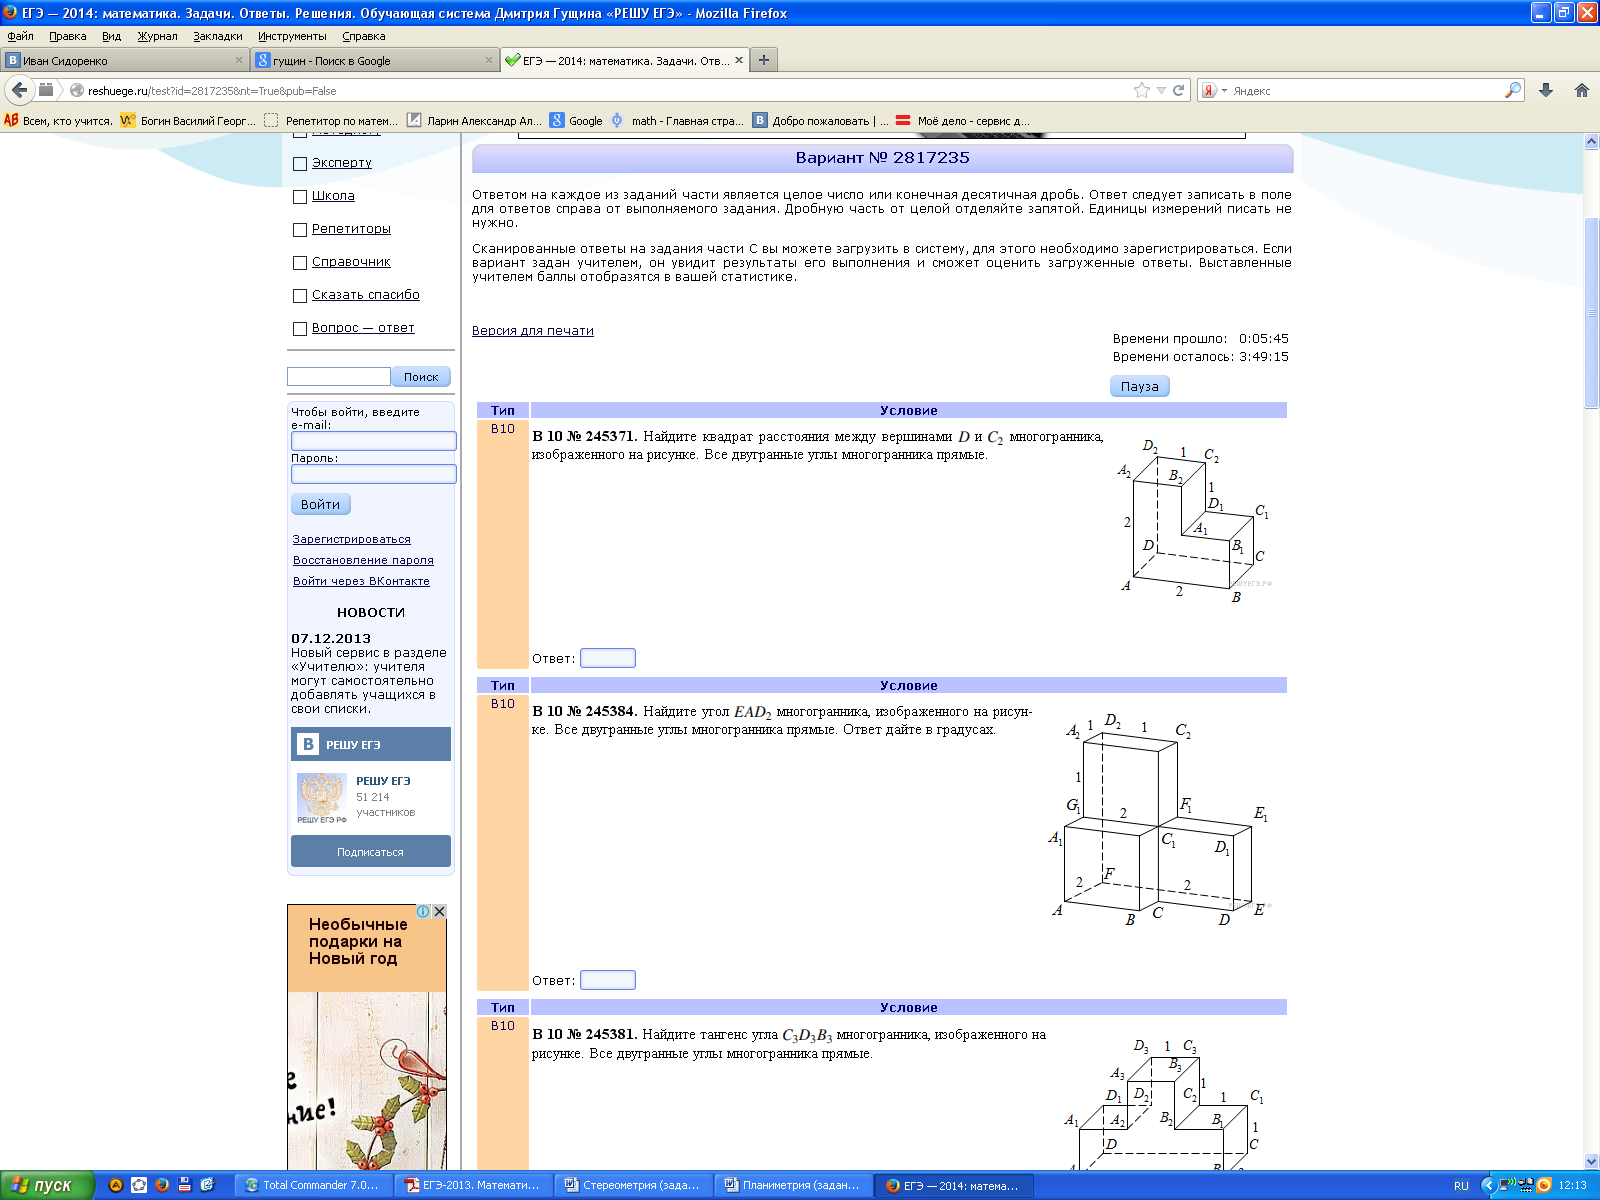1600x1200 pixels.
Task: Open the Справка menu
Action: (x=364, y=36)
